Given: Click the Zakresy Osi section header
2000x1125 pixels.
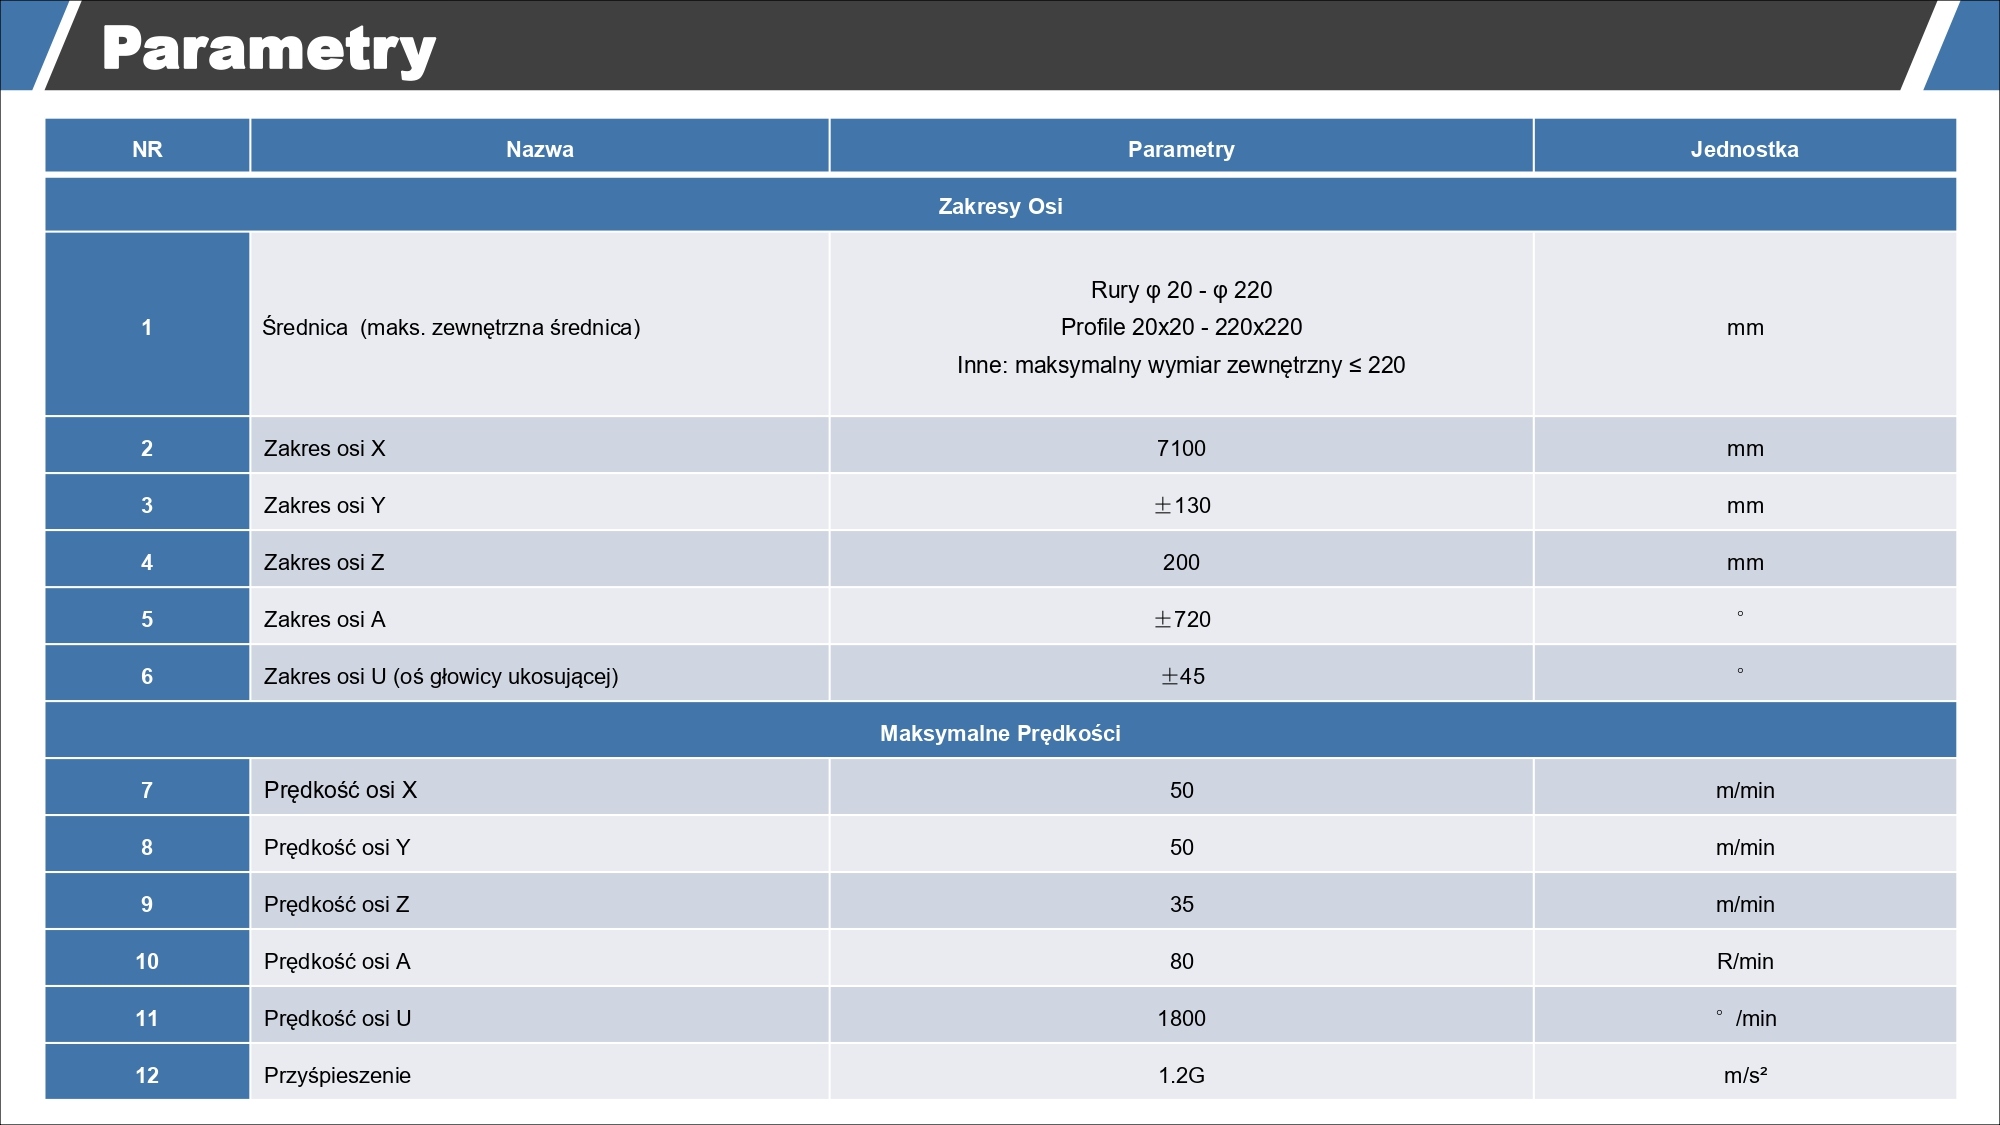Looking at the screenshot, I should pos(1000,206).
